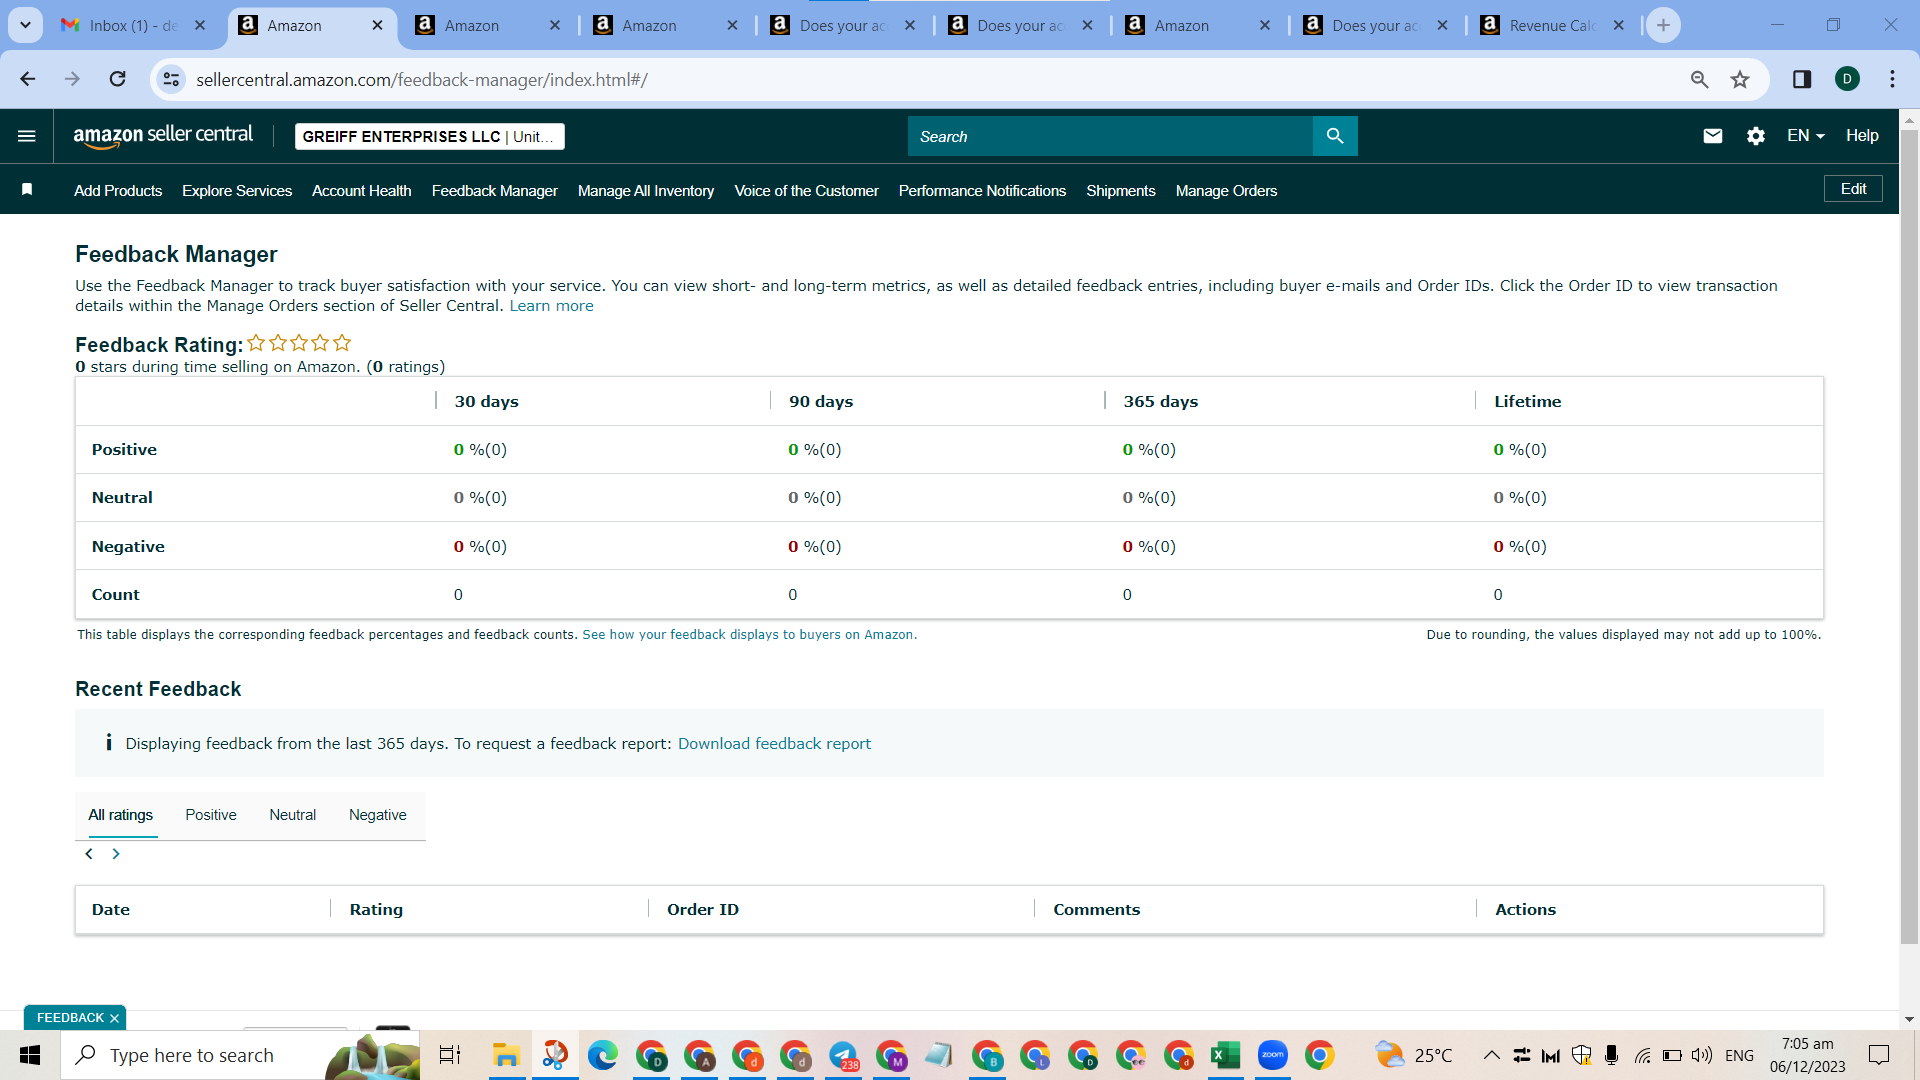The width and height of the screenshot is (1920, 1080).
Task: Open Account Health menu item
Action: tap(362, 191)
